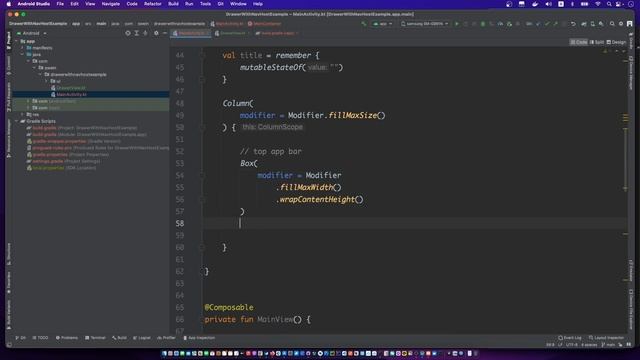
Task: Switch editor to Split view mode
Action: click(x=597, y=42)
